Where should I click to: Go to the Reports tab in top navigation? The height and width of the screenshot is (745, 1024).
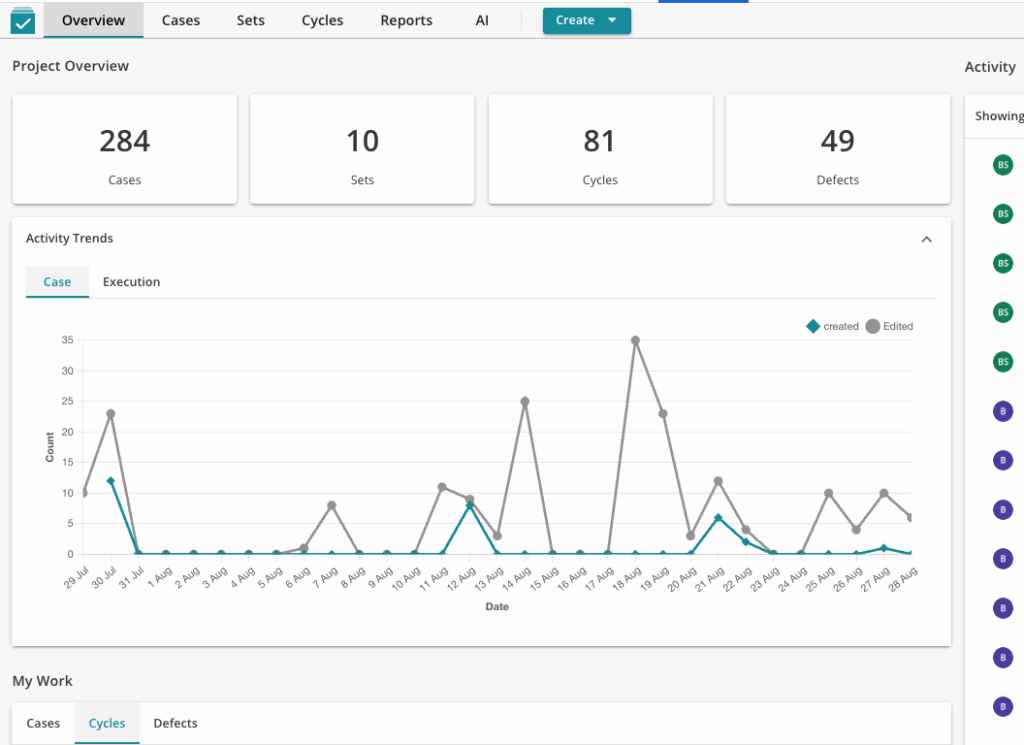coord(406,20)
